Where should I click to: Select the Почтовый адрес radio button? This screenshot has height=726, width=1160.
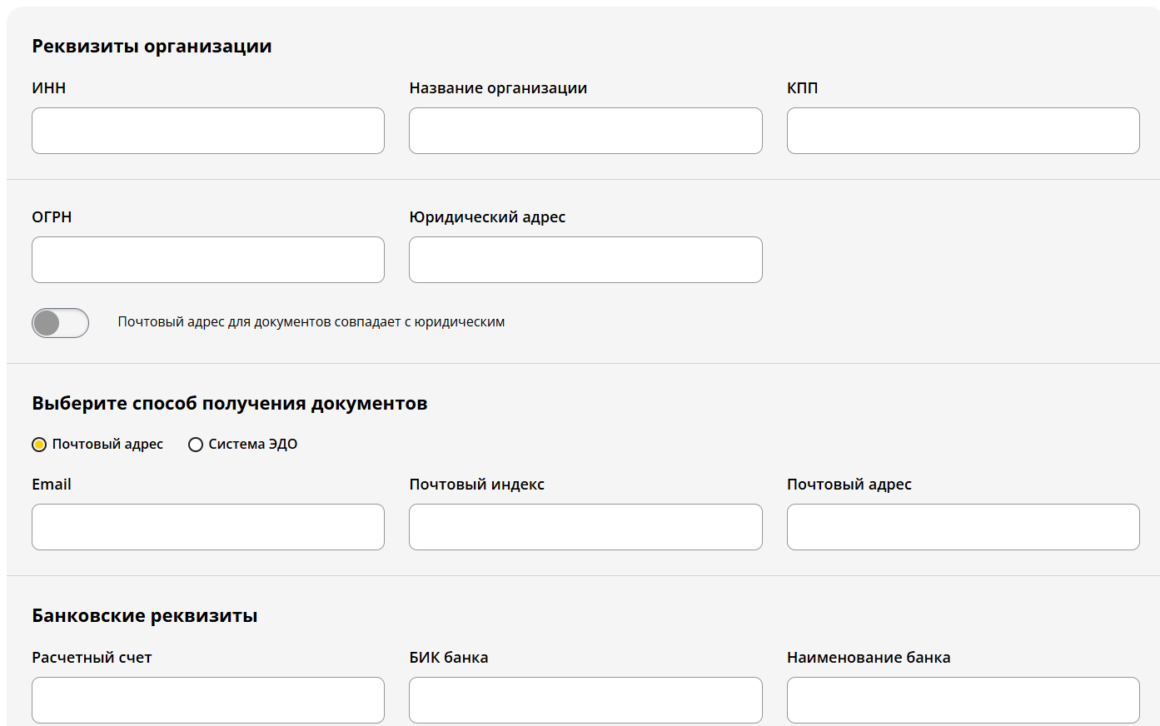coord(39,445)
